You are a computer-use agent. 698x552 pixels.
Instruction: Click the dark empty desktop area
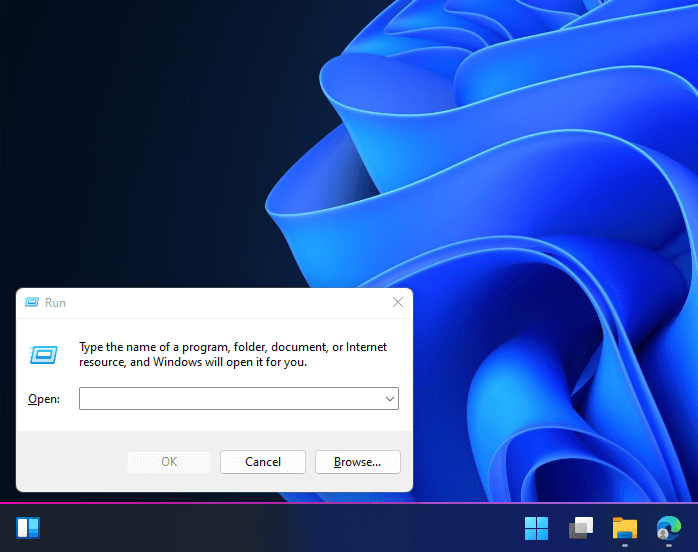(134, 134)
